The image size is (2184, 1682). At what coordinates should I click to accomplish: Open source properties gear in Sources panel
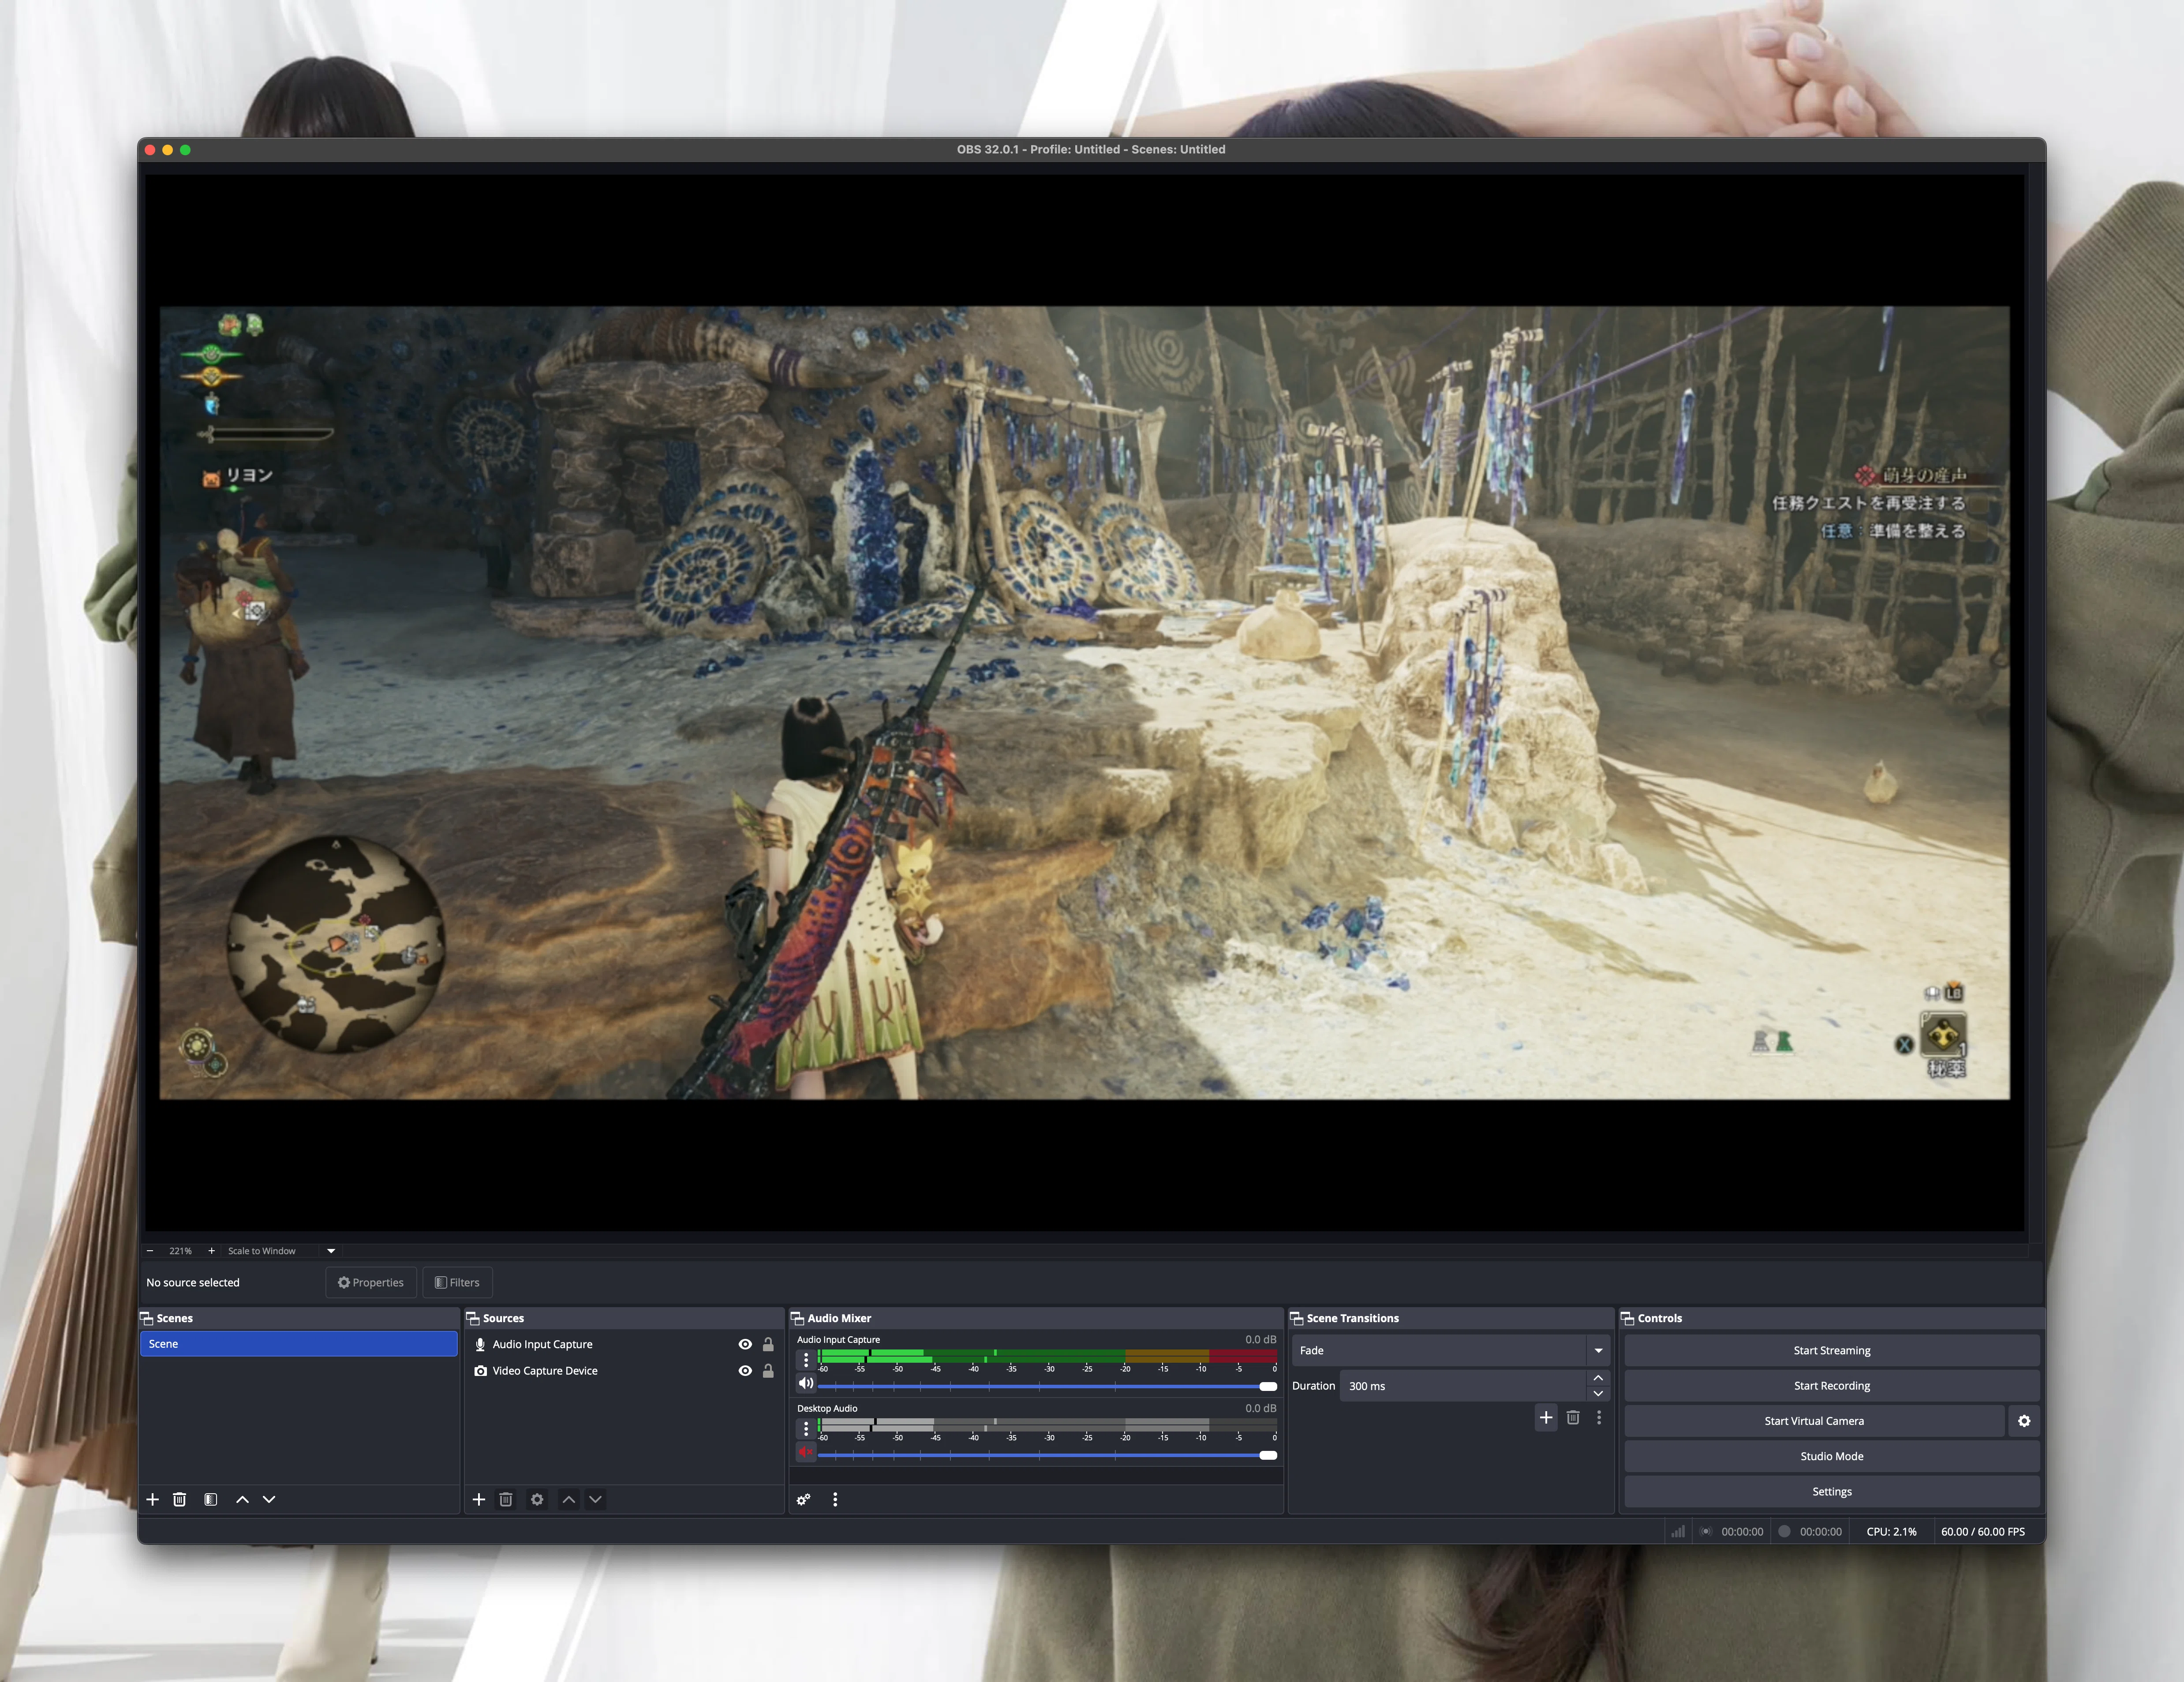537,1499
